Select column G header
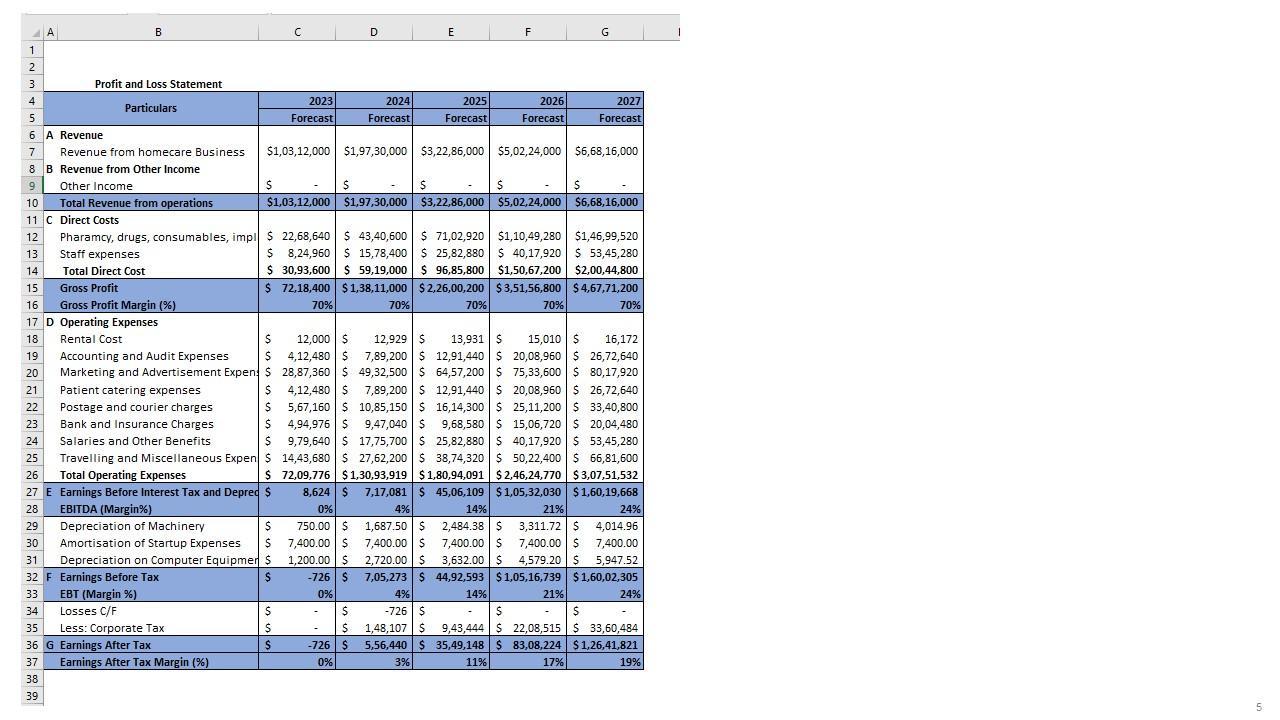1280x720 pixels. click(x=604, y=32)
